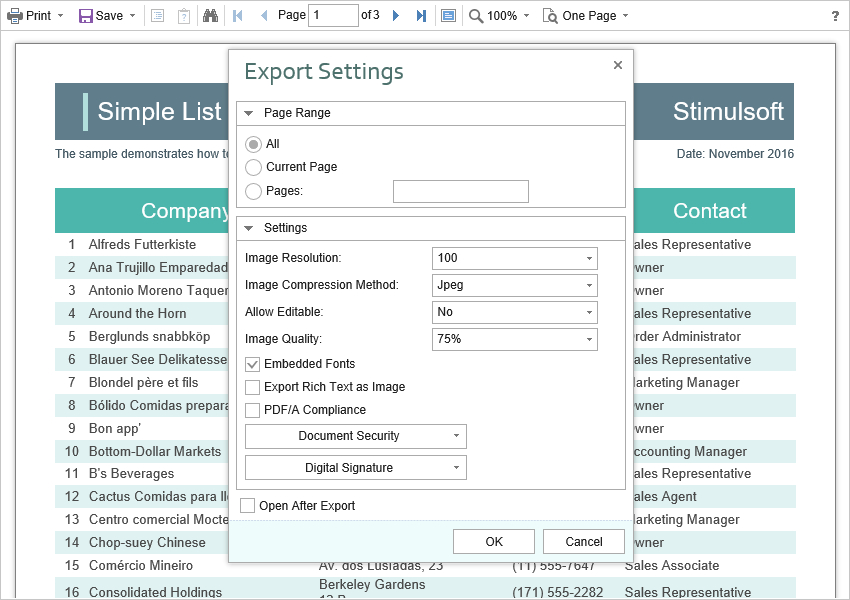The image size is (850, 600).
Task: Collapse the Page Range section
Action: [249, 113]
